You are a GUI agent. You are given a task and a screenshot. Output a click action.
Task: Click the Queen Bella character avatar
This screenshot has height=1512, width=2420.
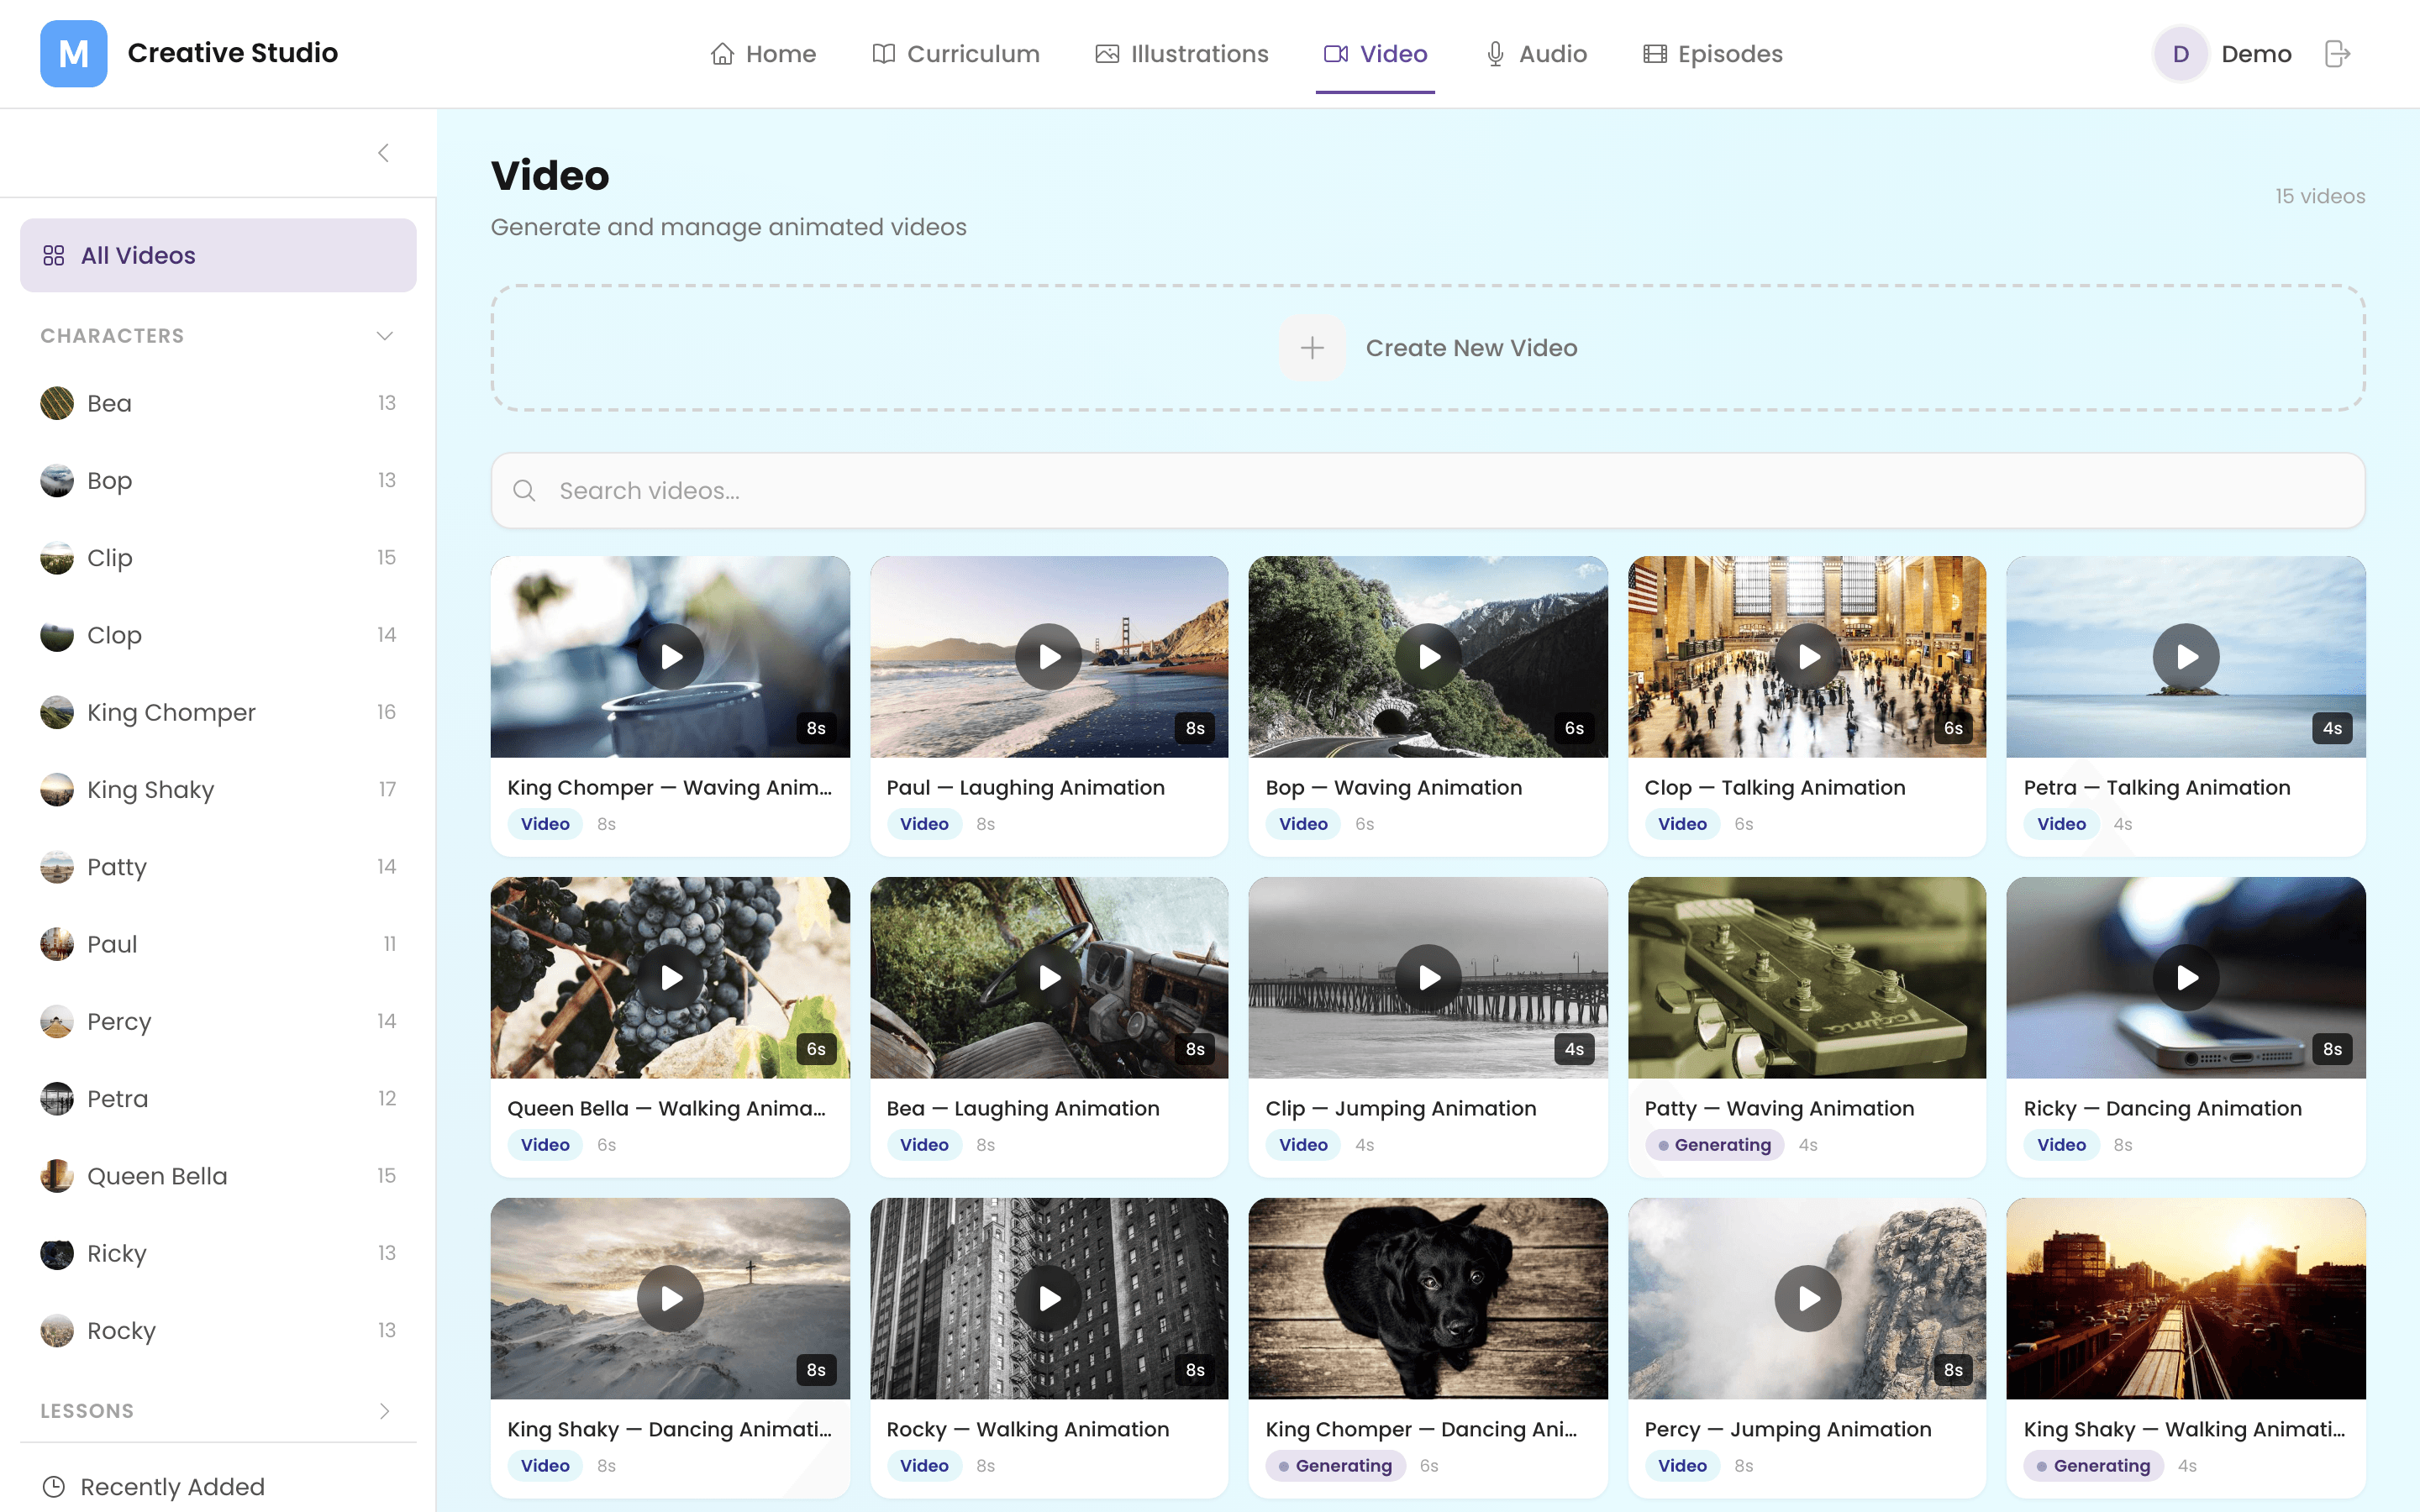click(x=57, y=1176)
